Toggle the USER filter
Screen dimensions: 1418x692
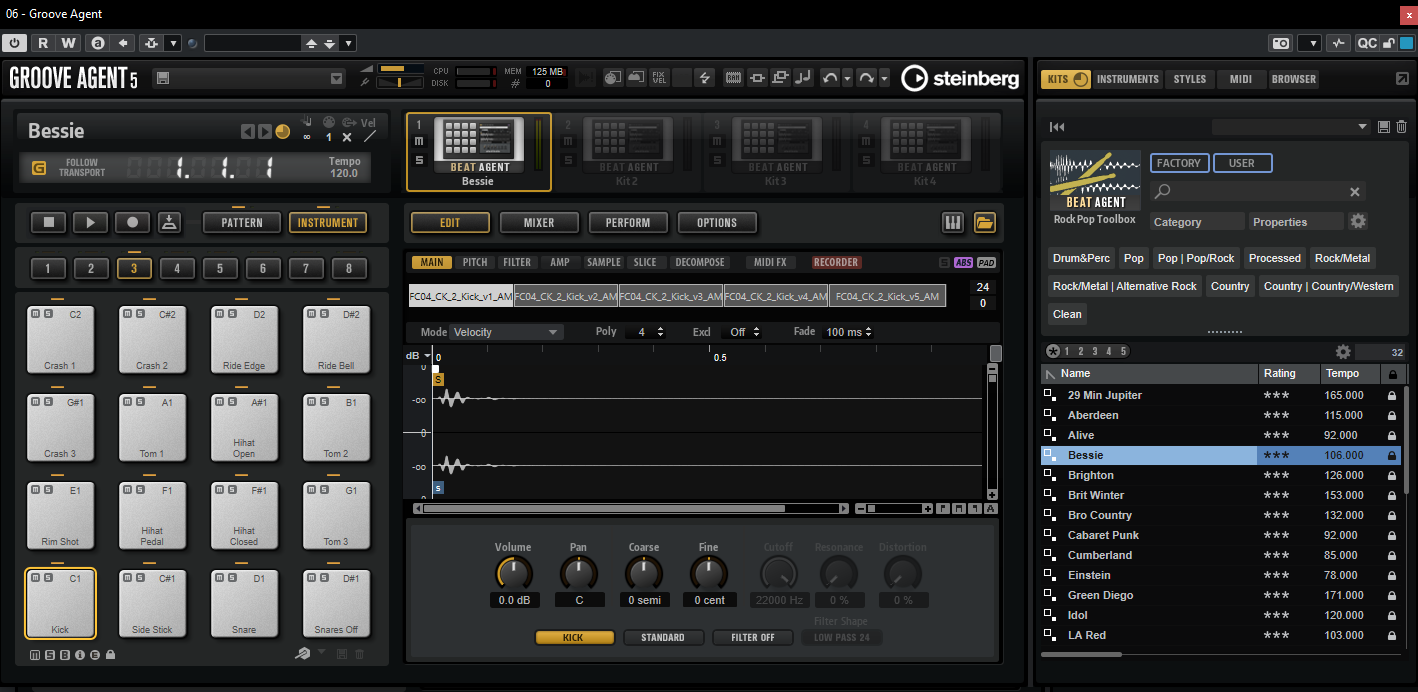pos(1242,163)
